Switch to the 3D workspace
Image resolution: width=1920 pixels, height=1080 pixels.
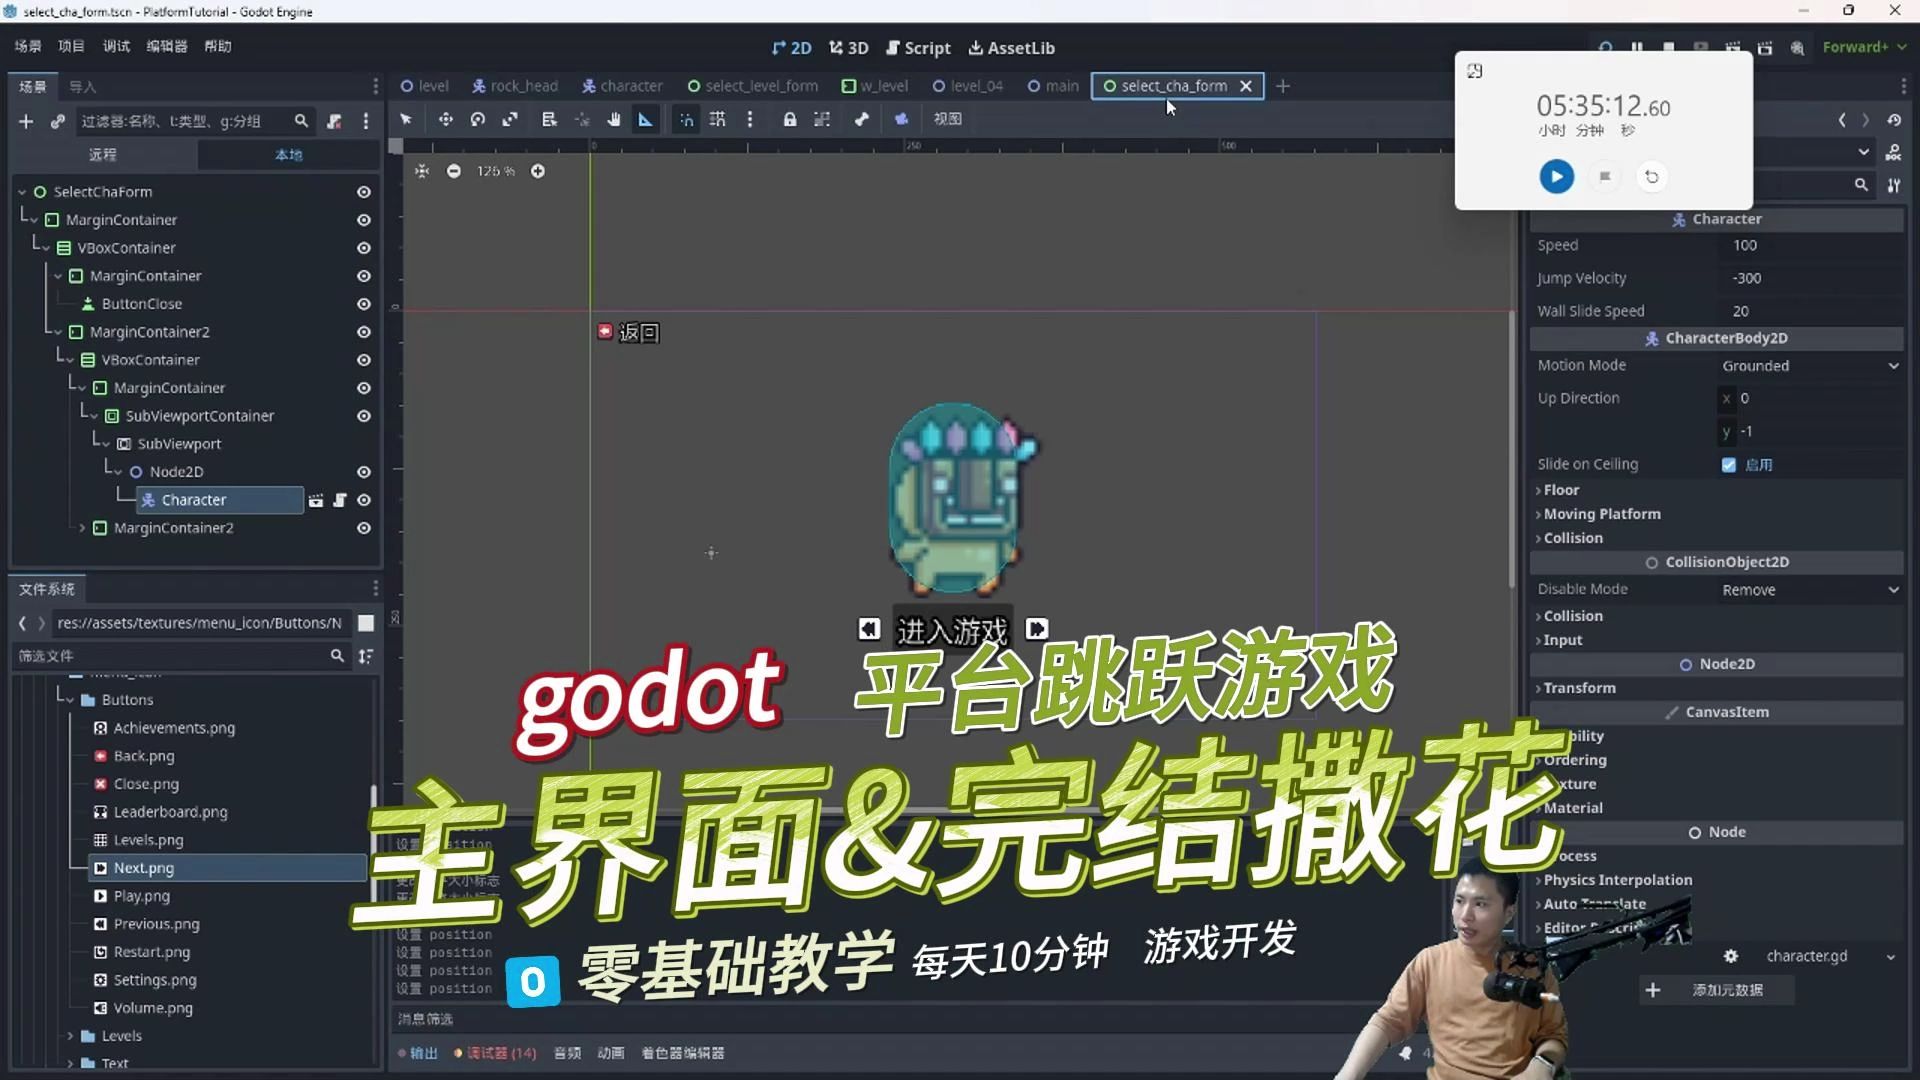click(x=849, y=48)
